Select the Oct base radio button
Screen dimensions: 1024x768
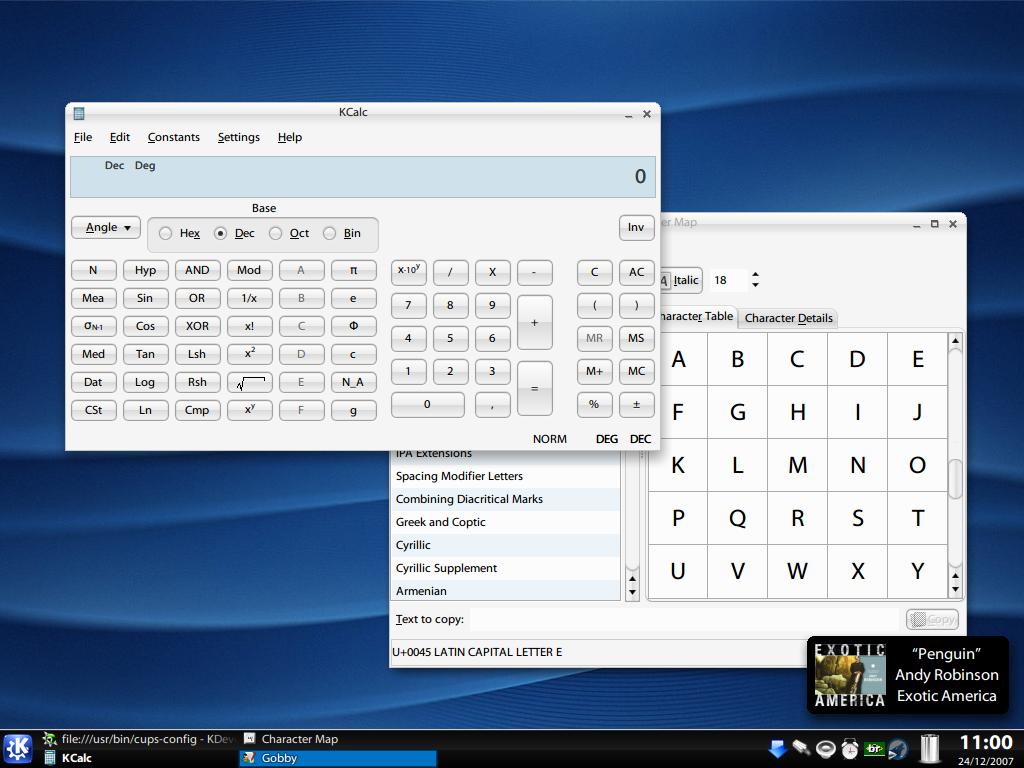click(x=276, y=233)
